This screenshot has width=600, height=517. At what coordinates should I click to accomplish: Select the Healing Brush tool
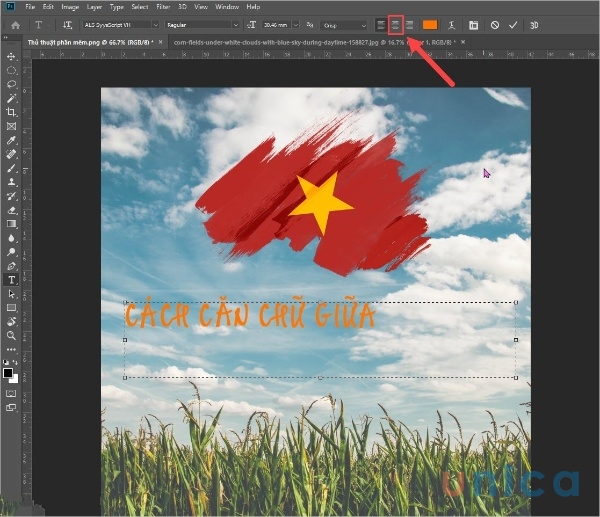[x=11, y=154]
